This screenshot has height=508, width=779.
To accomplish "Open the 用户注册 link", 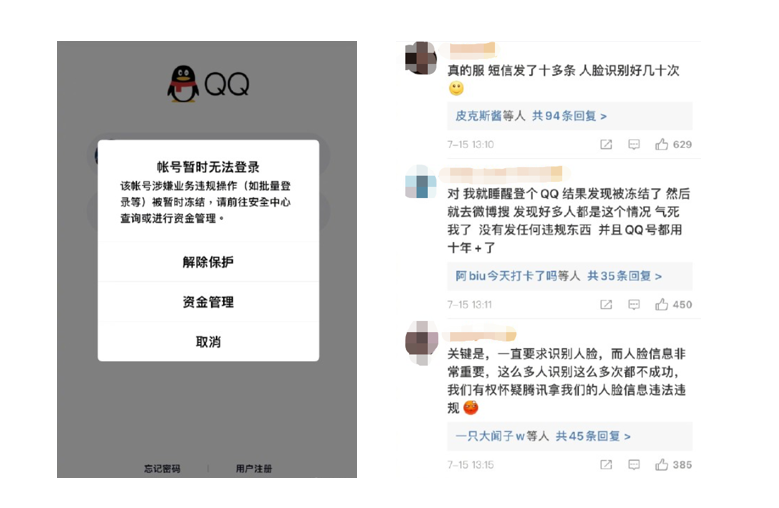I will (x=254, y=468).
